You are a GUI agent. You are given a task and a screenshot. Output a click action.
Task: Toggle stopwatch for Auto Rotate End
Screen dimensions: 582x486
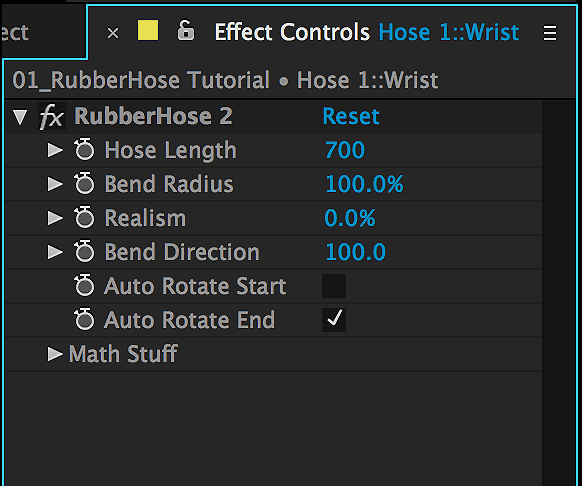[x=84, y=320]
